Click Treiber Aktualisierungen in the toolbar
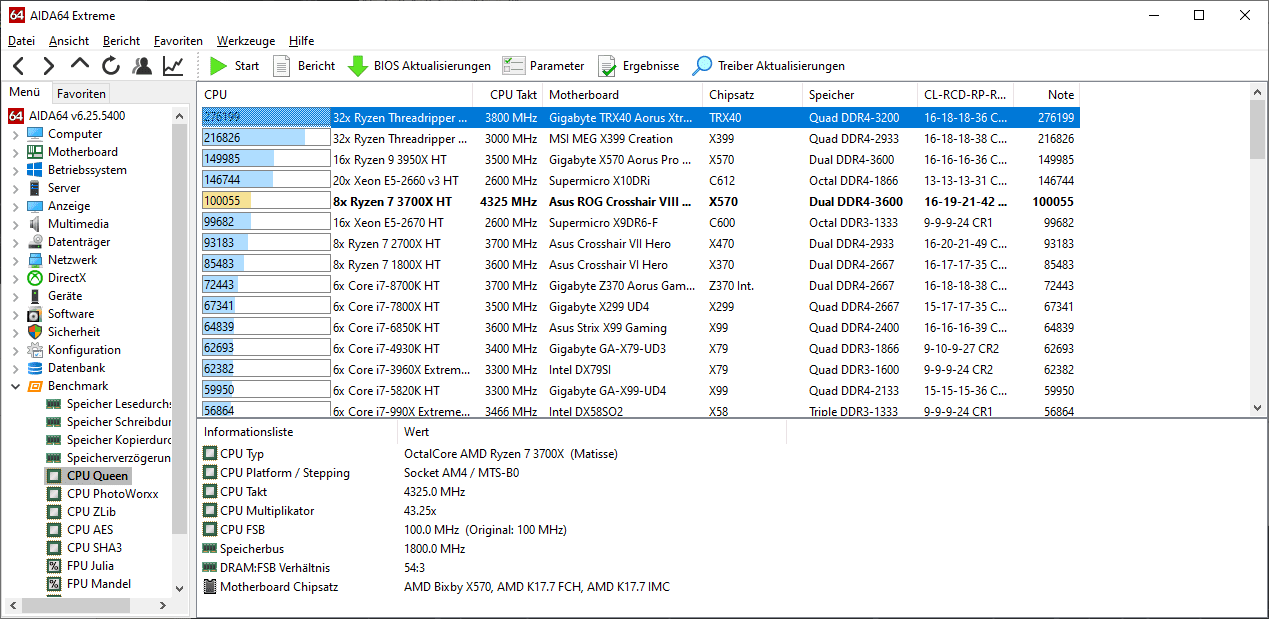 tap(769, 66)
